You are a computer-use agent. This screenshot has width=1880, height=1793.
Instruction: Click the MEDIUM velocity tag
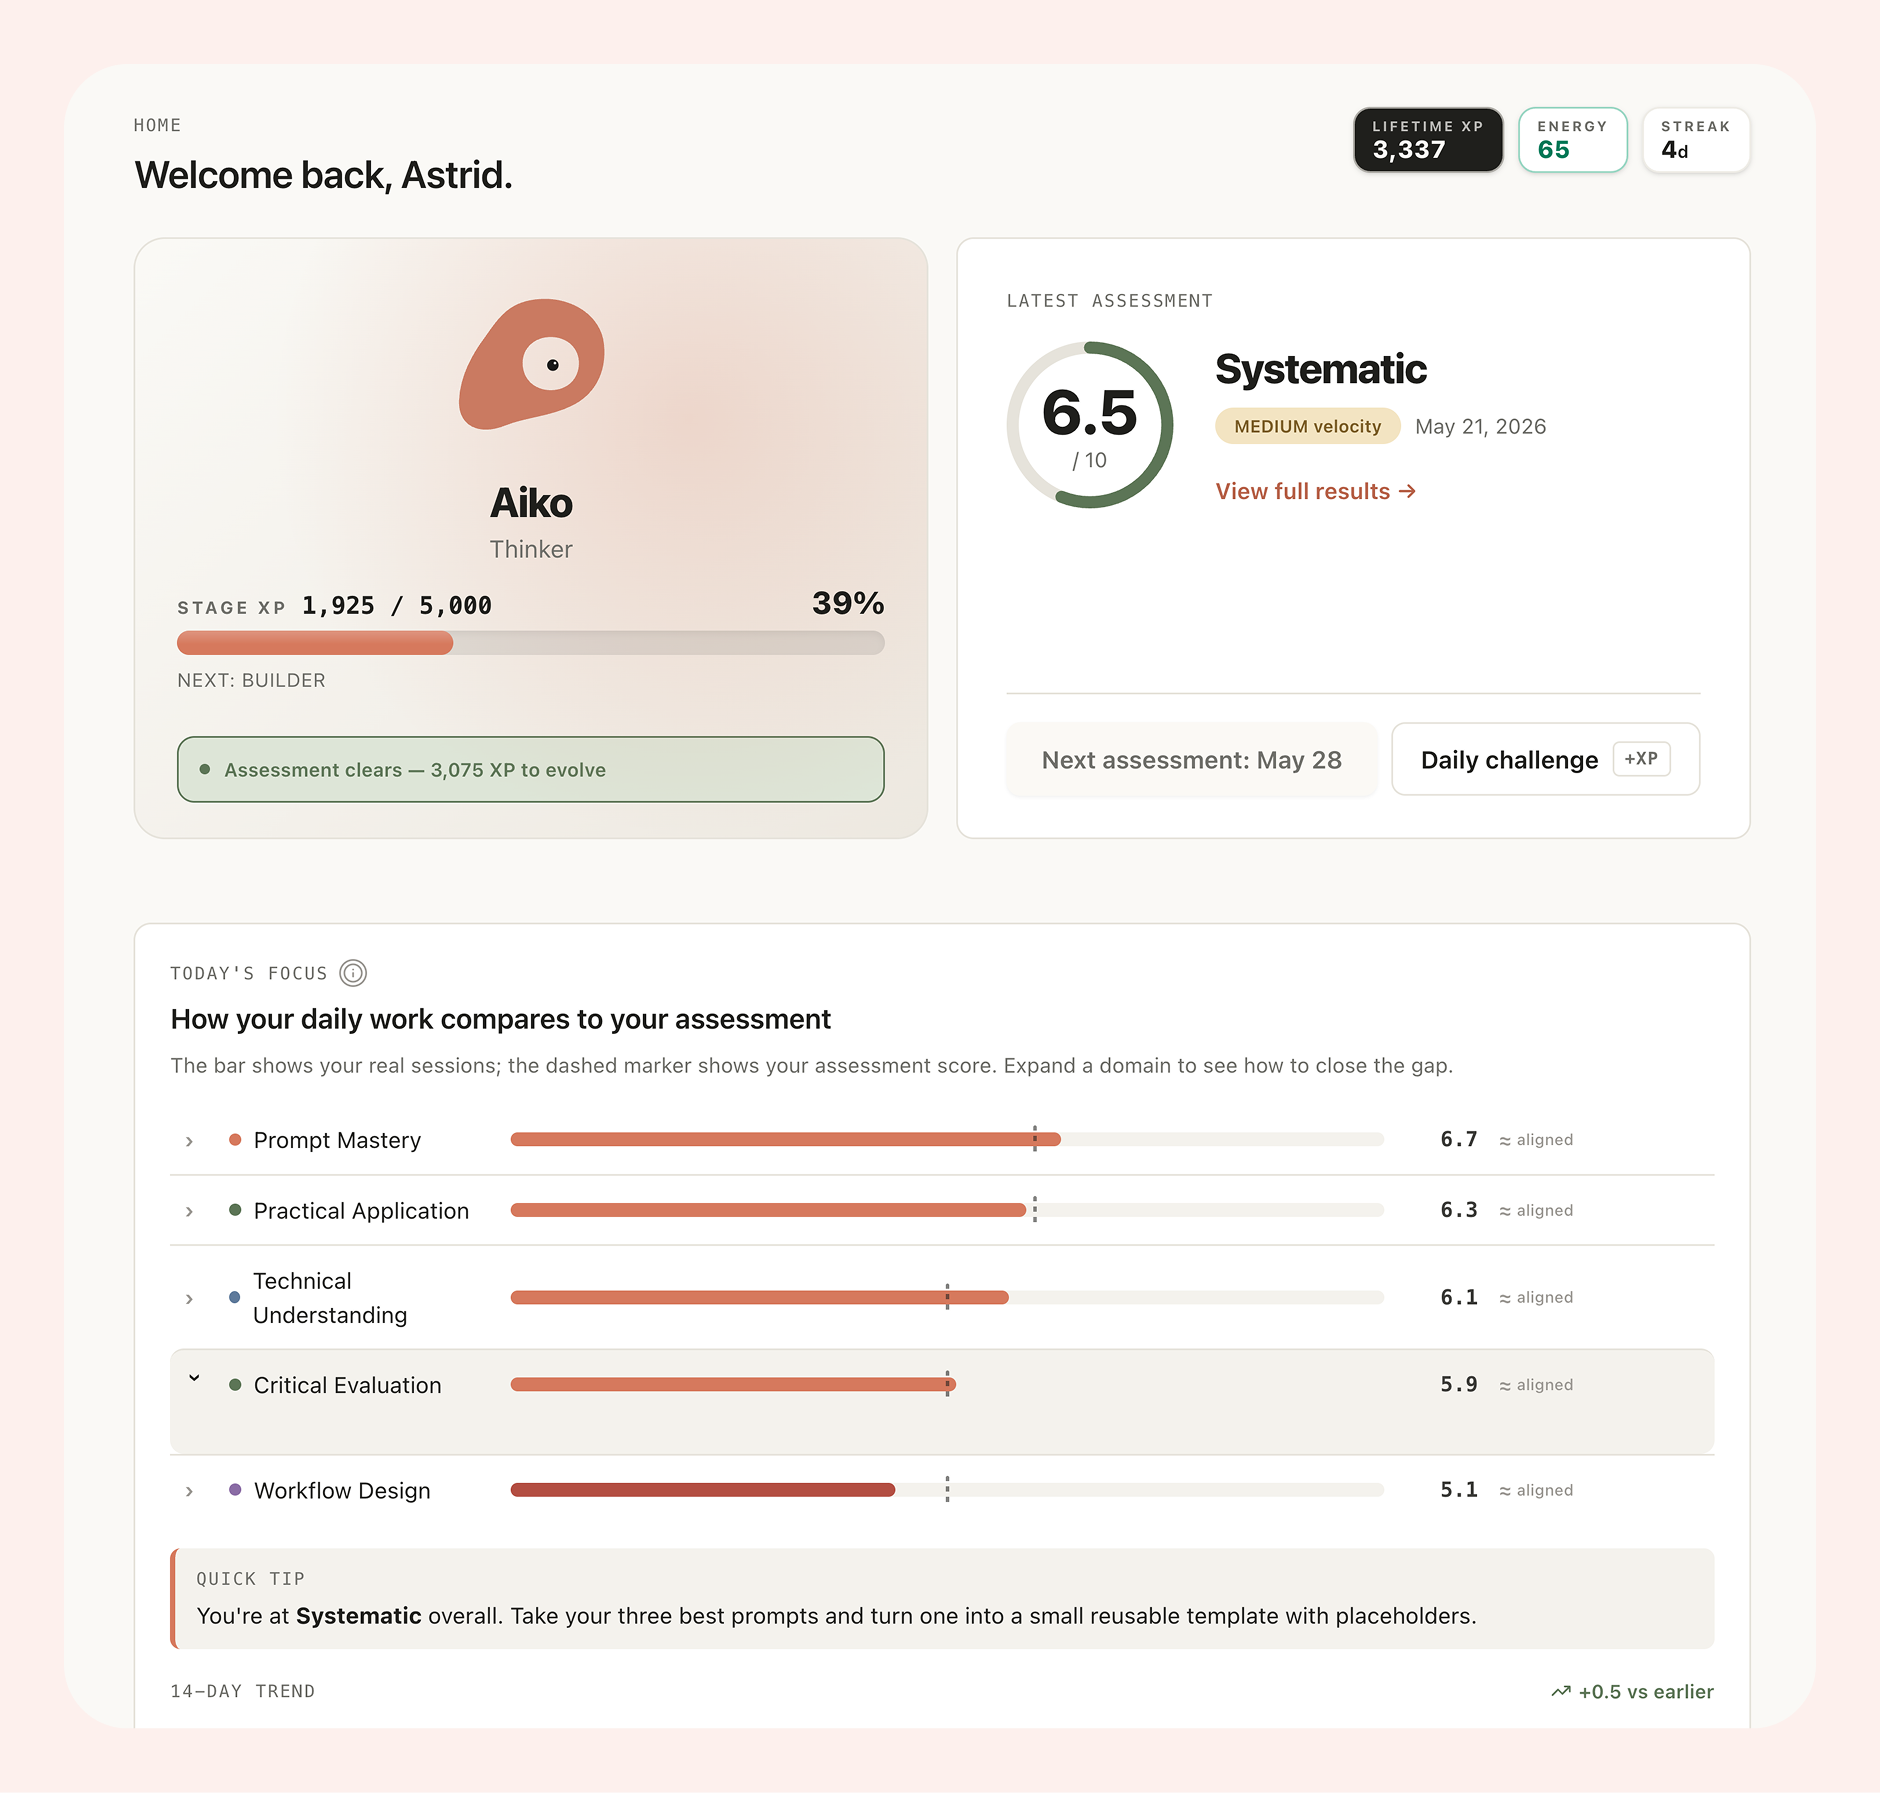click(1307, 426)
